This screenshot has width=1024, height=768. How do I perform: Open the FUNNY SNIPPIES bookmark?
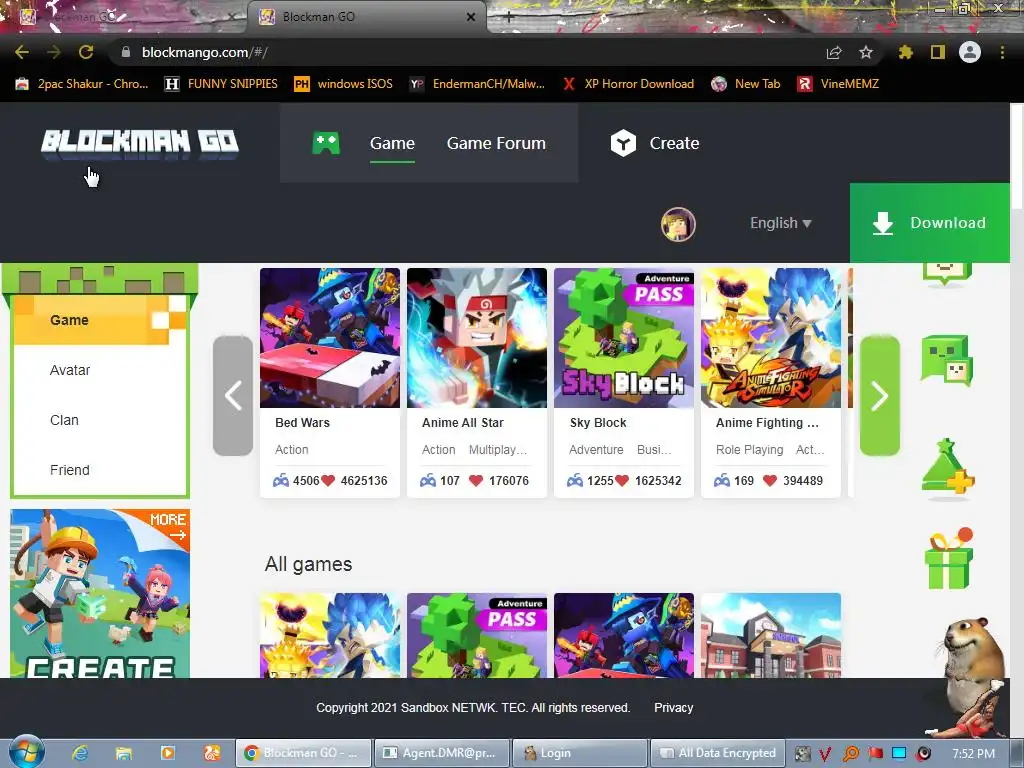coord(221,84)
